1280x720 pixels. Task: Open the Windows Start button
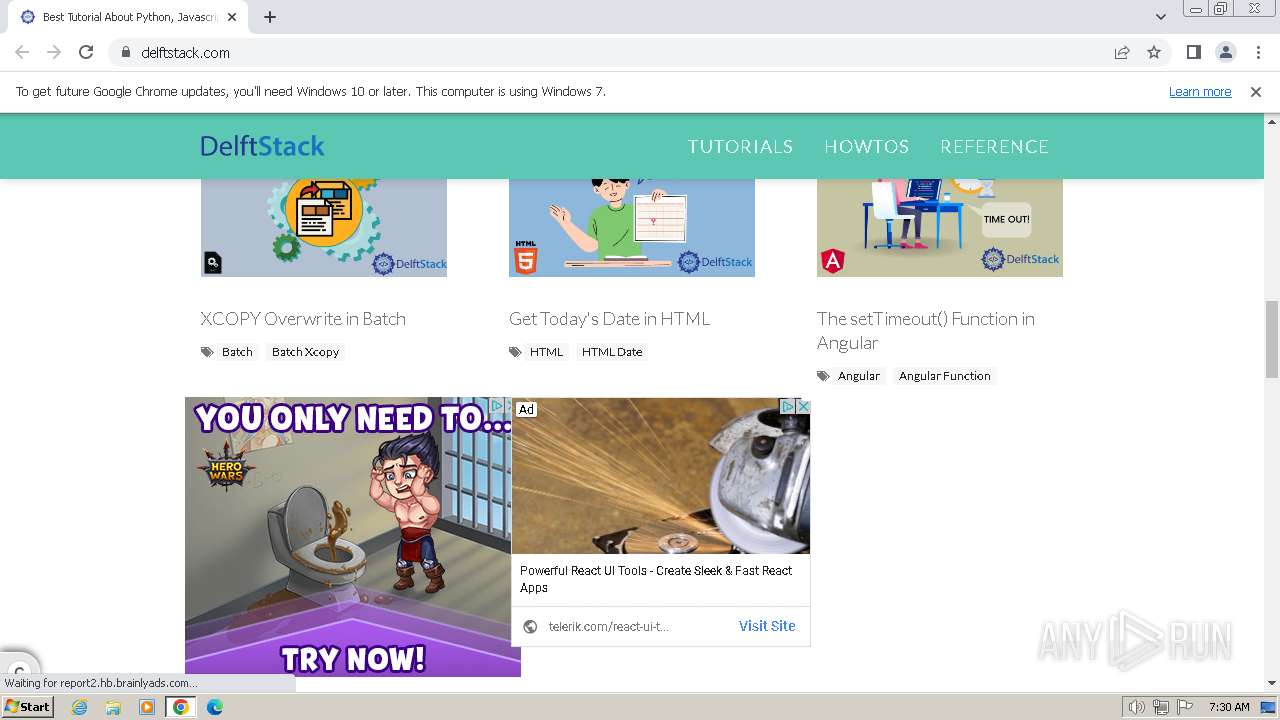[x=28, y=706]
